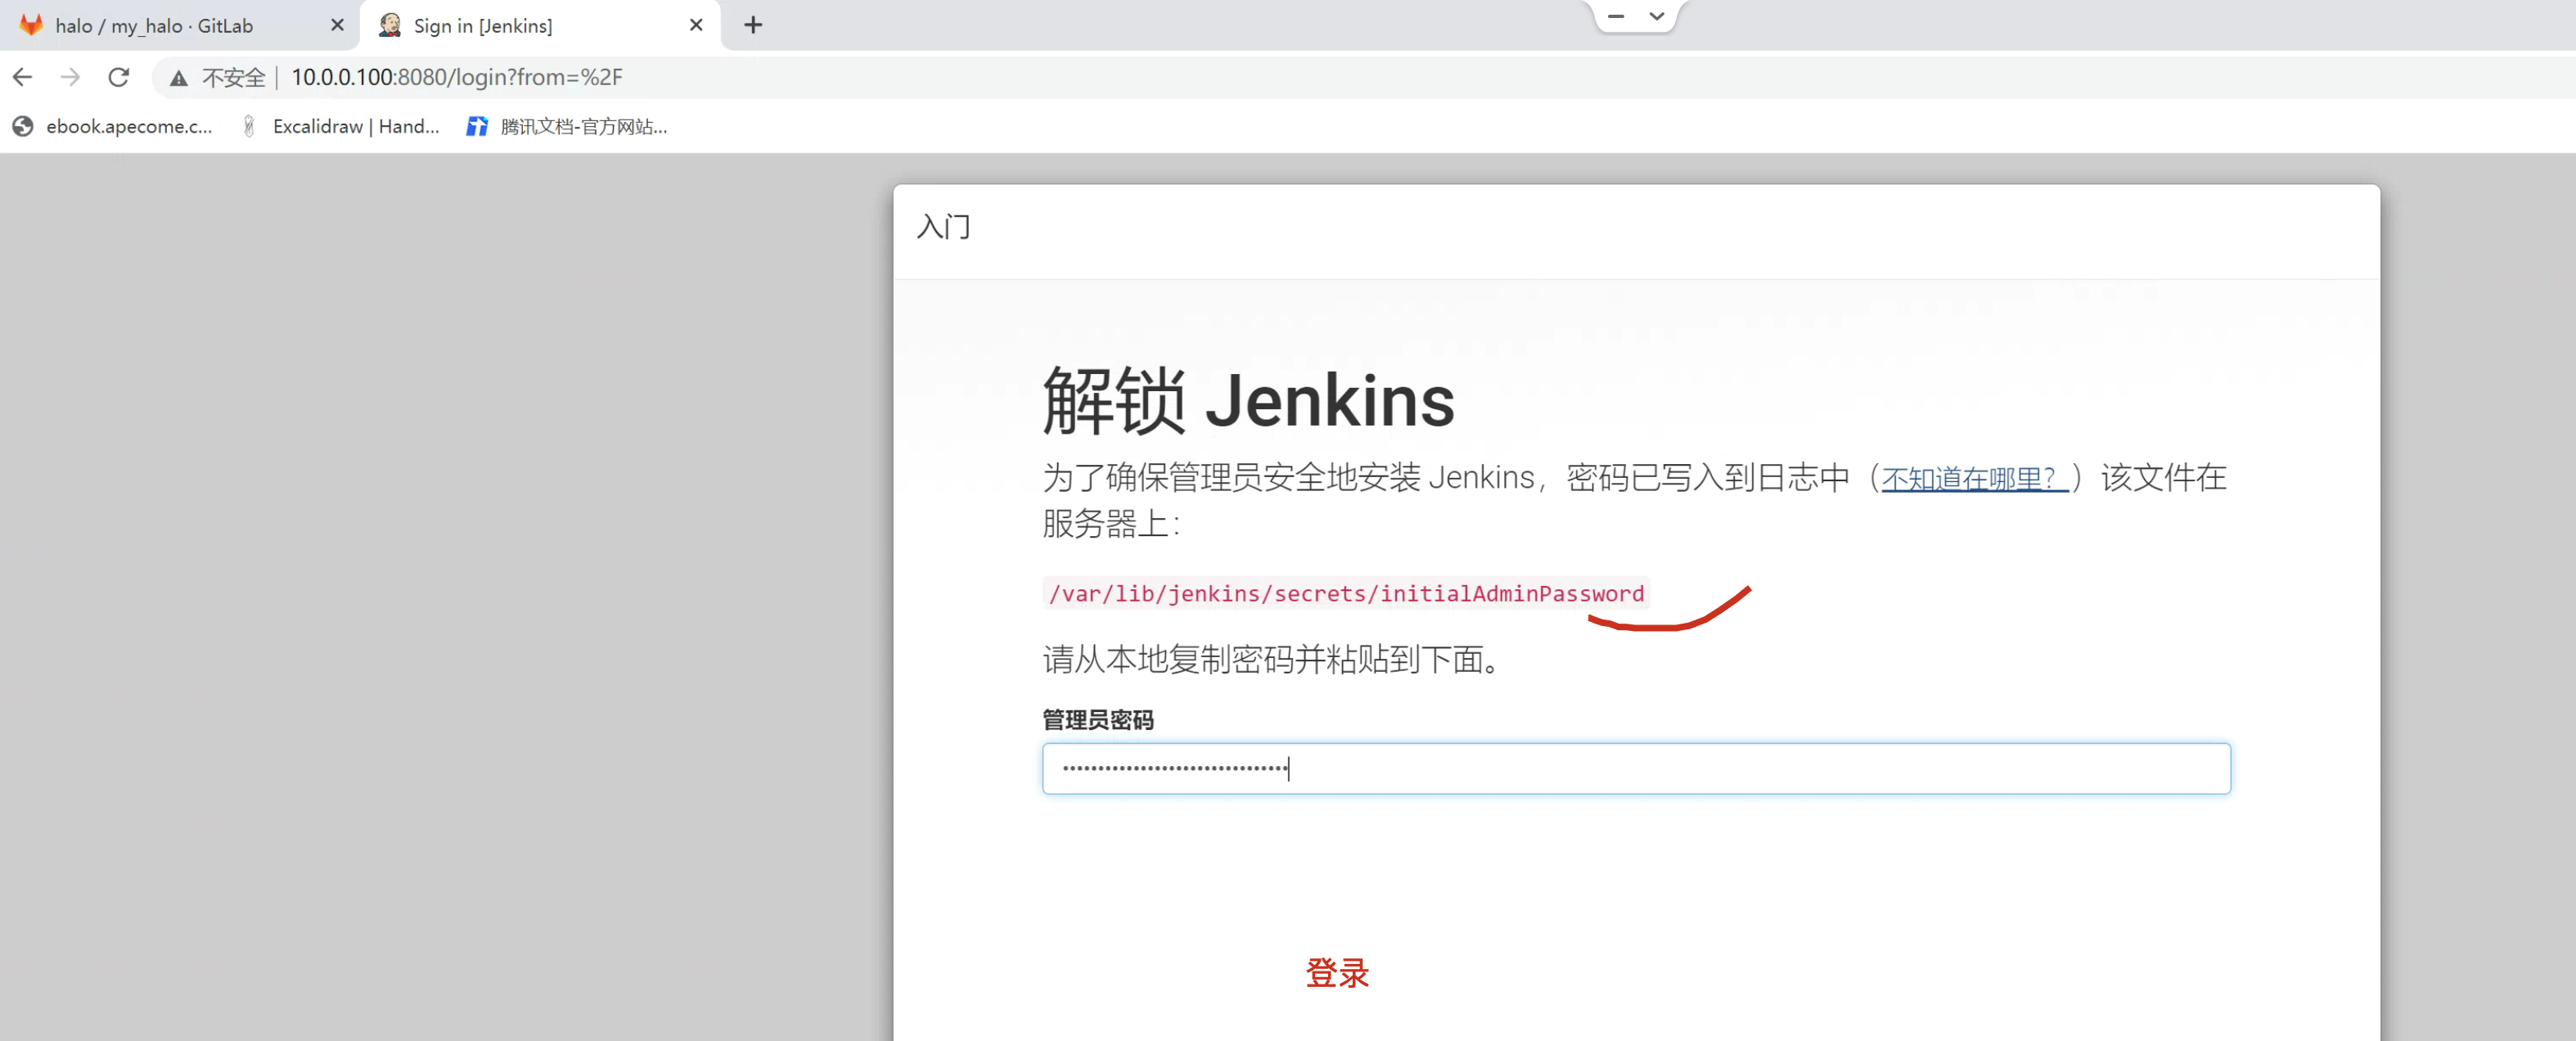Open a new browser tab
Image resolution: width=2576 pixels, height=1041 pixels.
point(753,25)
